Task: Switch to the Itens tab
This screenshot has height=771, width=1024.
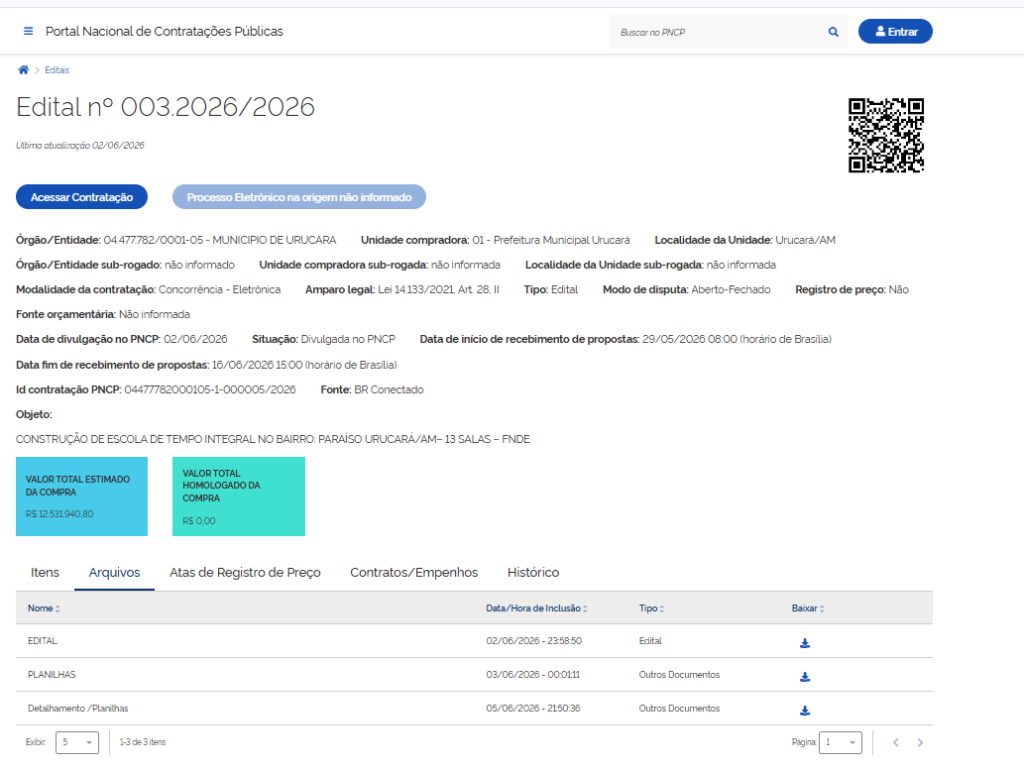Action: tap(45, 573)
